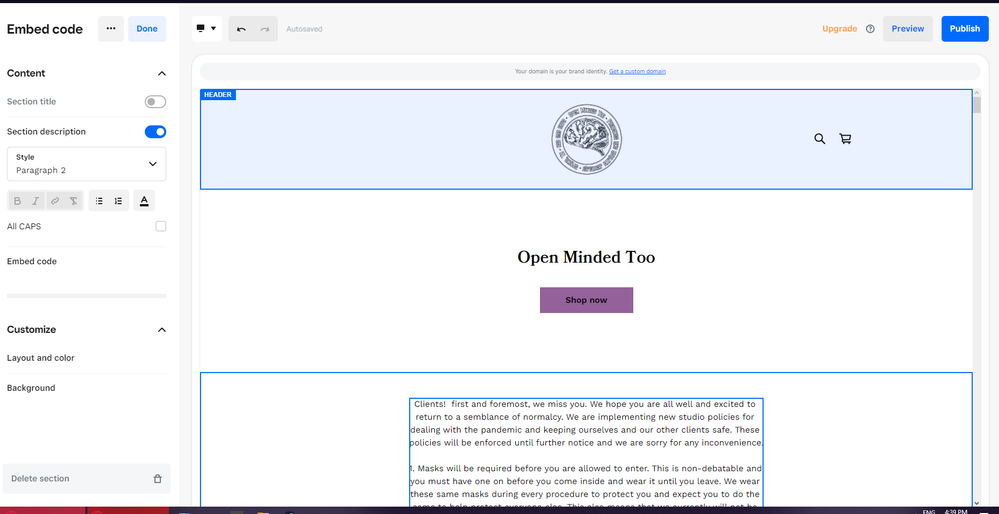The height and width of the screenshot is (514, 999).
Task: Click the undo arrow icon
Action: point(241,29)
